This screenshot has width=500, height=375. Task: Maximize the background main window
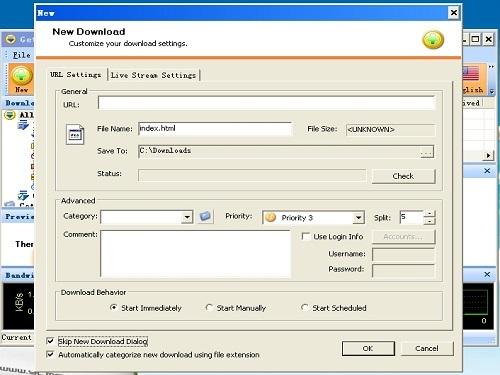[476, 39]
